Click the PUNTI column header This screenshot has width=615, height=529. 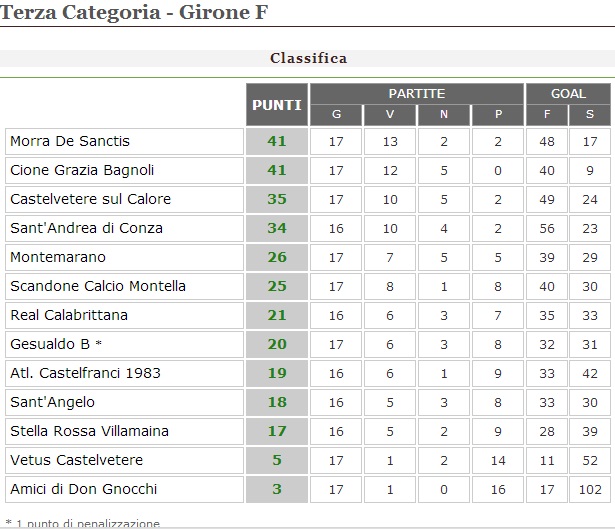[277, 104]
